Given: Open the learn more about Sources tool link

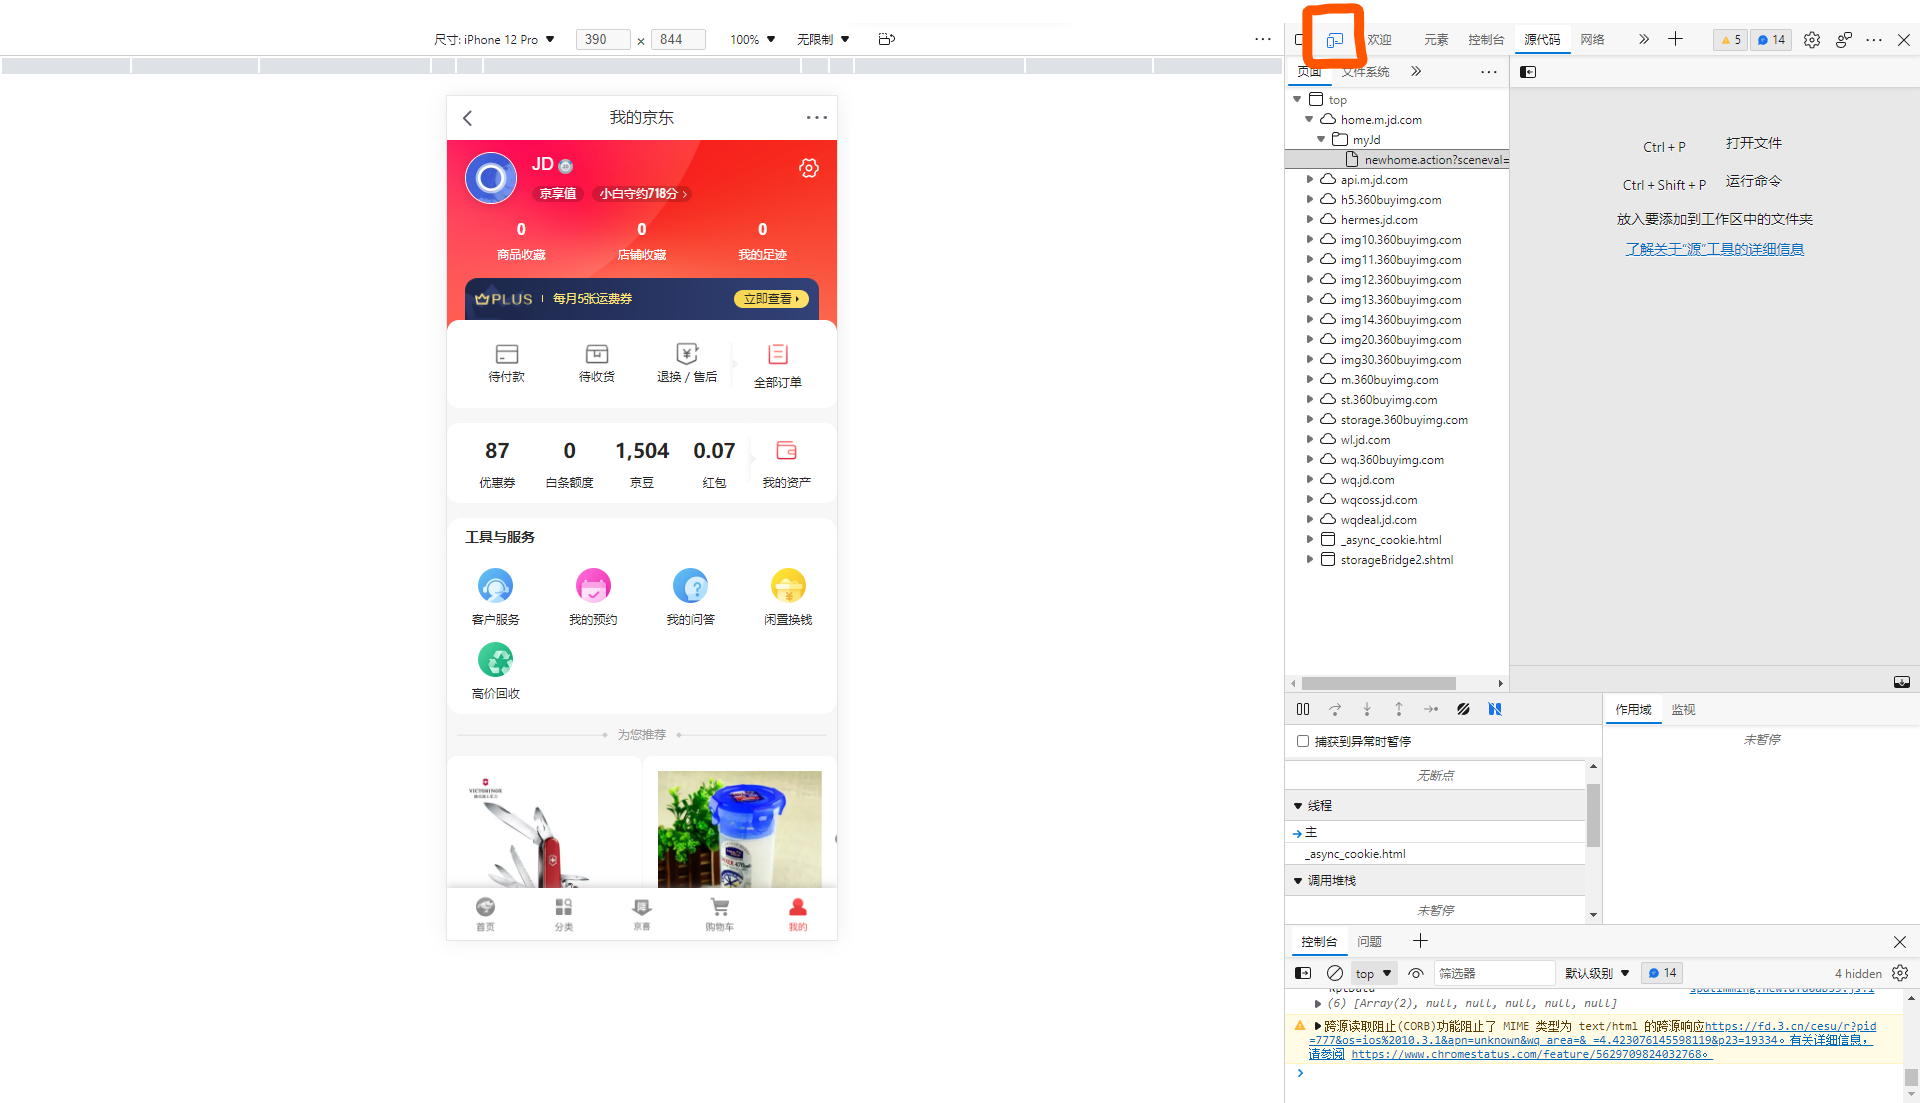Looking at the screenshot, I should (x=1714, y=249).
